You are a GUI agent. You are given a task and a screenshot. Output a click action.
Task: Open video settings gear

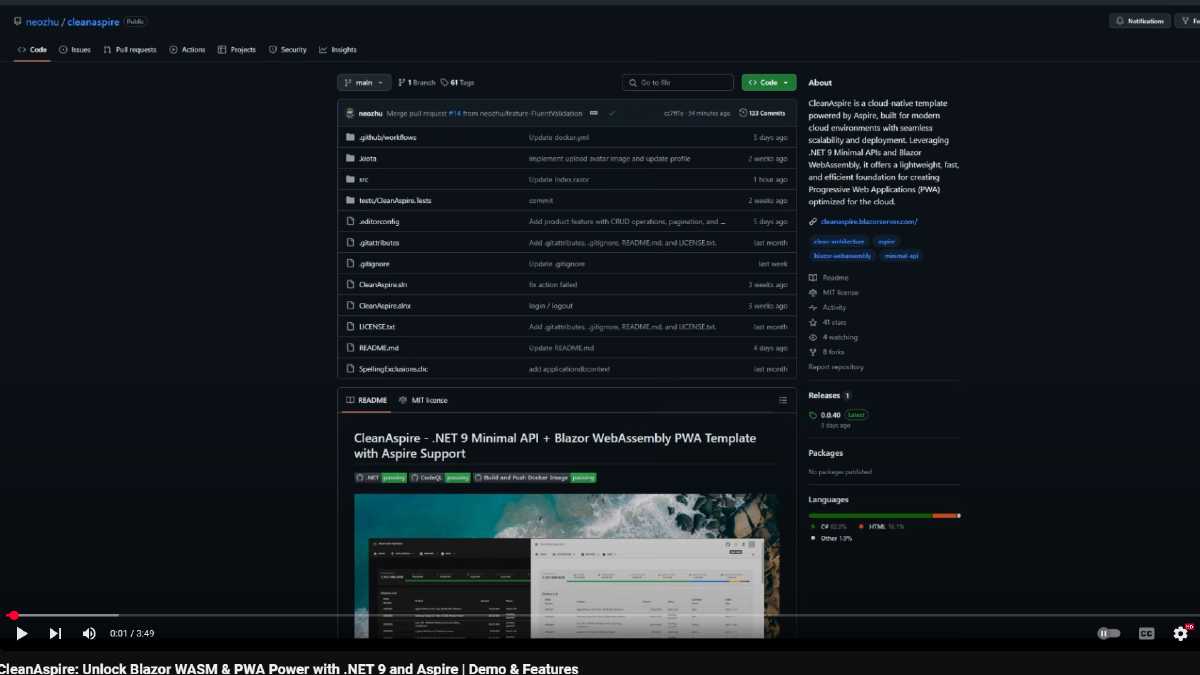pos(1181,633)
